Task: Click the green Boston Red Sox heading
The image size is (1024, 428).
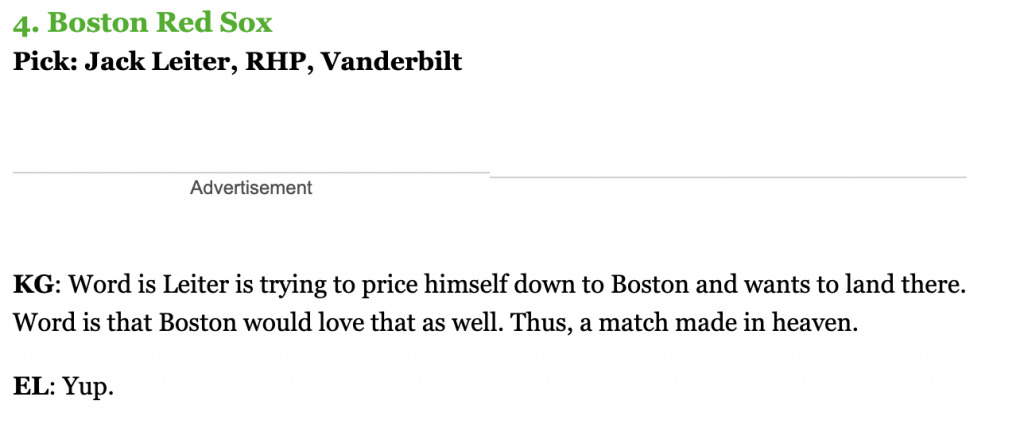Action: click(142, 23)
